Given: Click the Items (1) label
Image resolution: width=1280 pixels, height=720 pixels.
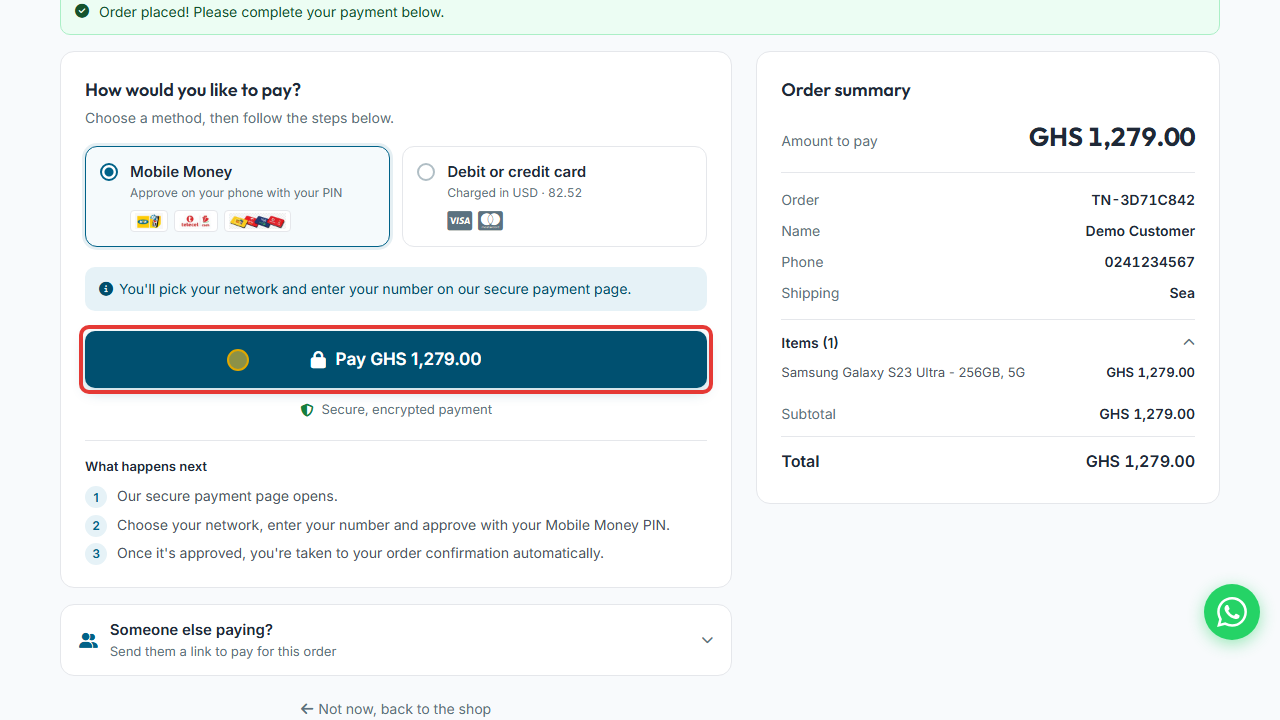Looking at the screenshot, I should click(x=810, y=343).
